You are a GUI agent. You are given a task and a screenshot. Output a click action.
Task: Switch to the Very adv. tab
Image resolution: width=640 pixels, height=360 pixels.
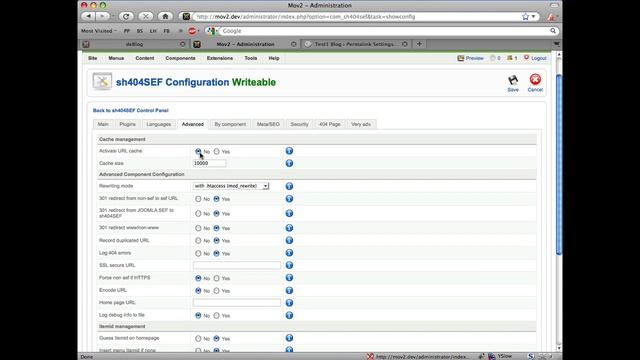(361, 124)
